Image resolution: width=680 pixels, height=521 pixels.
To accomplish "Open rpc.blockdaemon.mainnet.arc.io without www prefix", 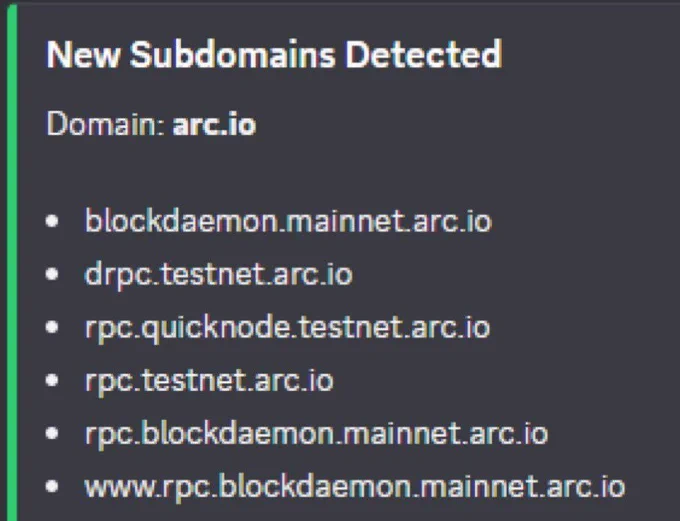I will (317, 434).
